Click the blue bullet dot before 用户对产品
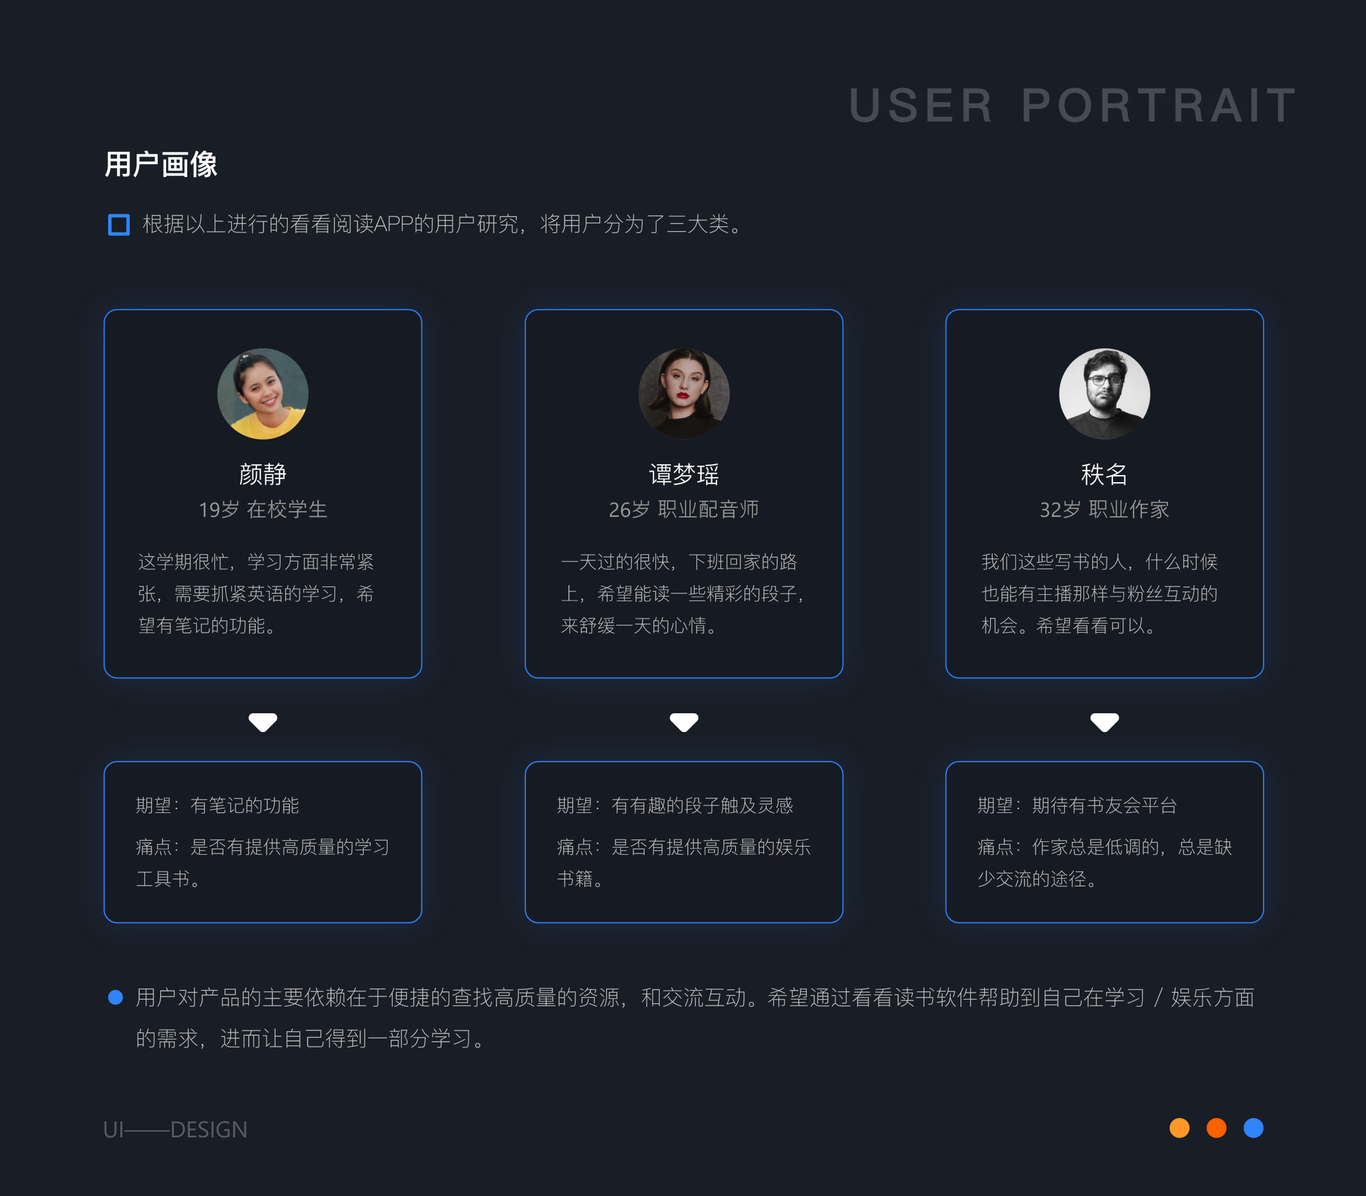1366x1196 pixels. tap(115, 997)
